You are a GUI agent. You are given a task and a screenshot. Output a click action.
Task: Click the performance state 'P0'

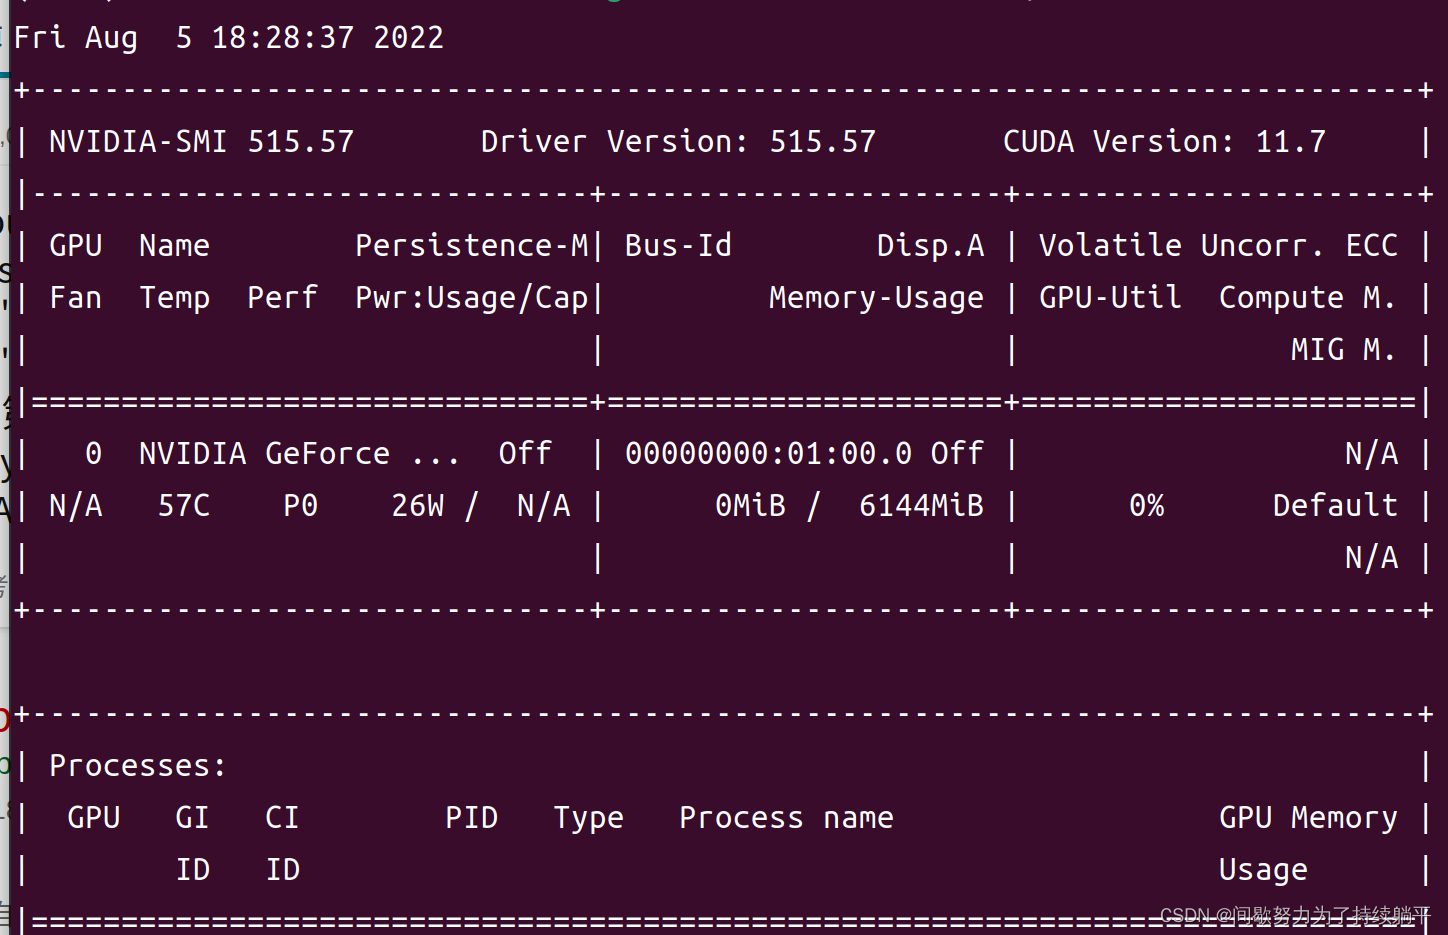point(300,506)
